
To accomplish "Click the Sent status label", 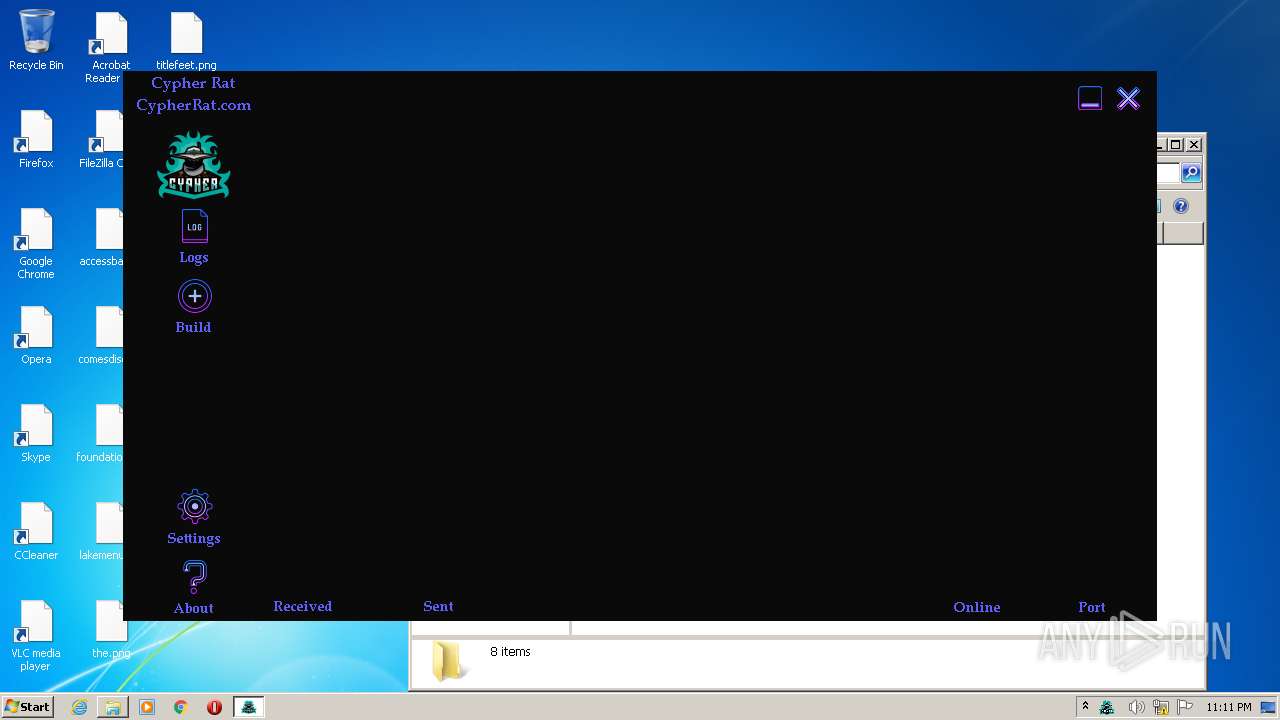I will tap(438, 606).
